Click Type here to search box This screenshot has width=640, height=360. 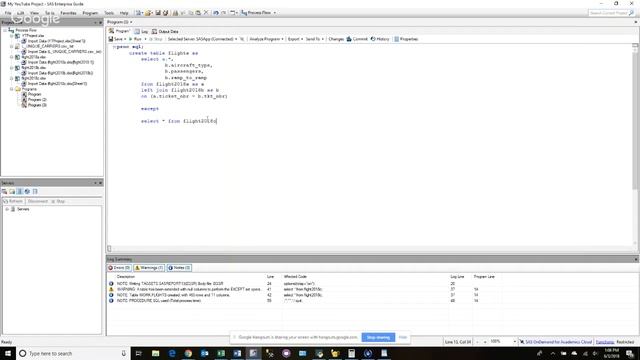click(x=73, y=353)
